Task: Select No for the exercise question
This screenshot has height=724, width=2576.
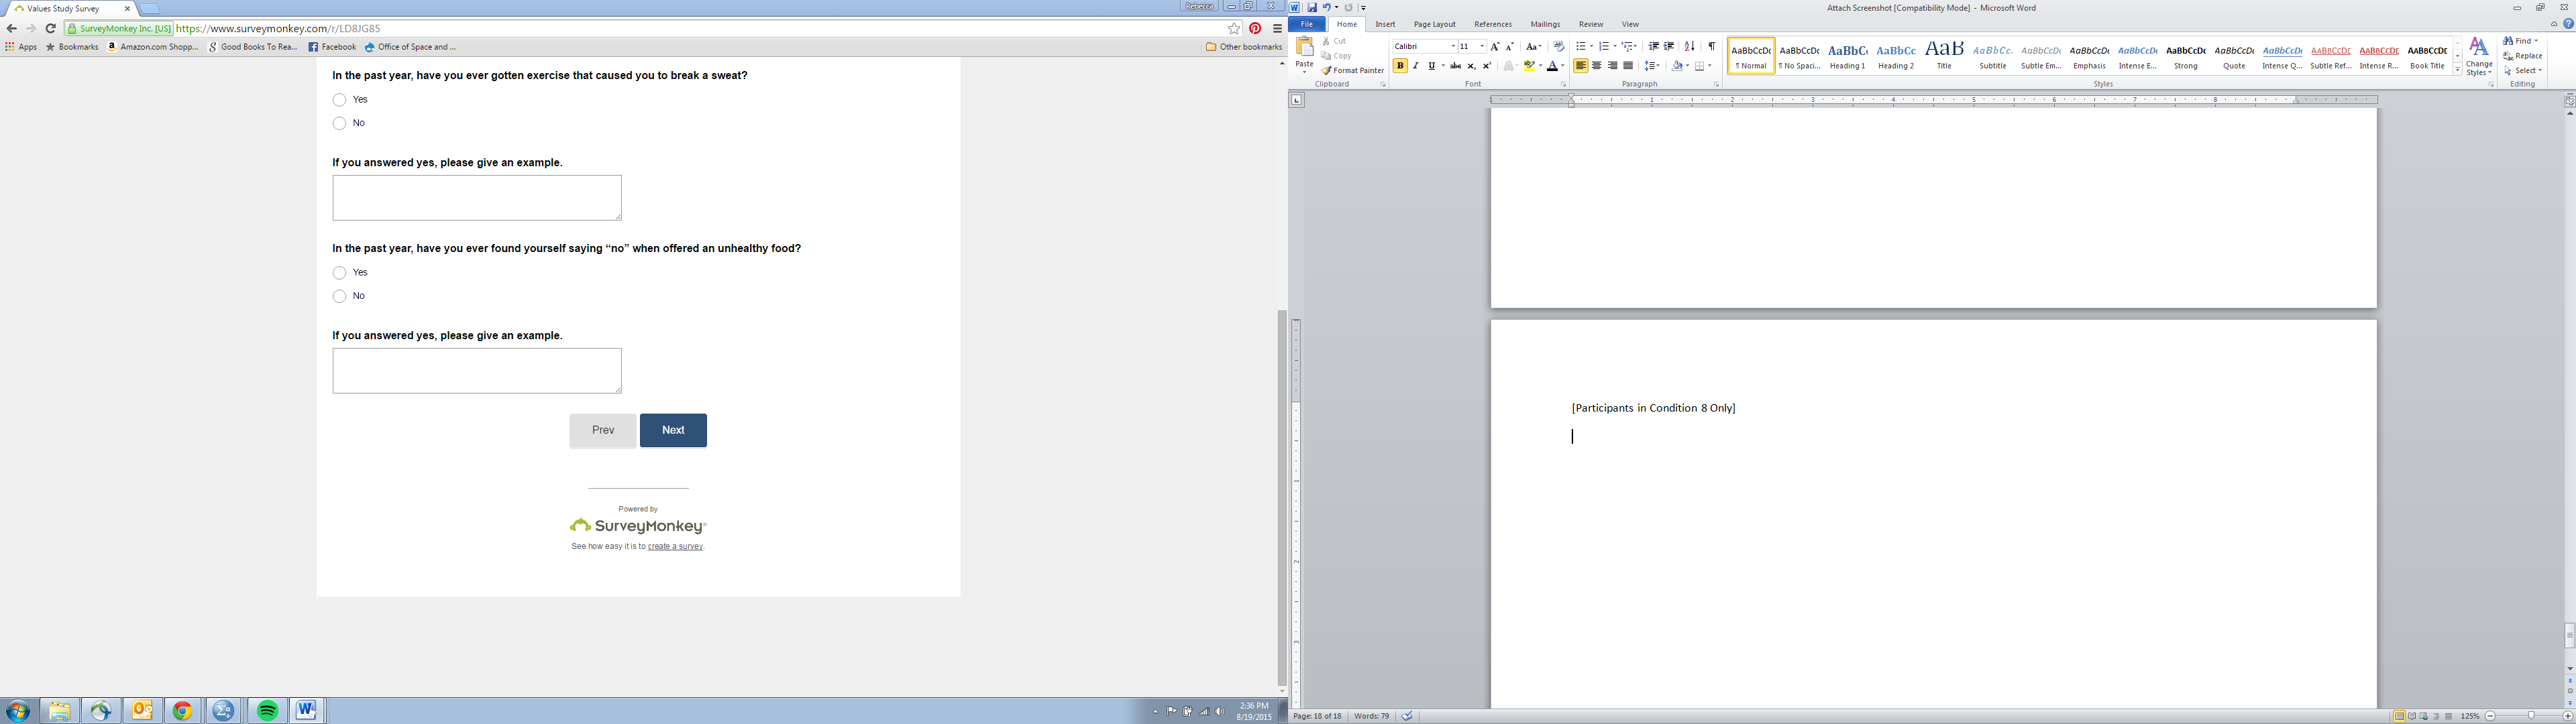Action: (x=340, y=123)
